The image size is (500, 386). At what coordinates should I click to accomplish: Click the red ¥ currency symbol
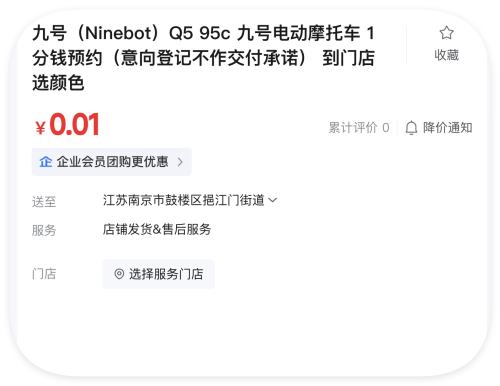click(x=40, y=128)
